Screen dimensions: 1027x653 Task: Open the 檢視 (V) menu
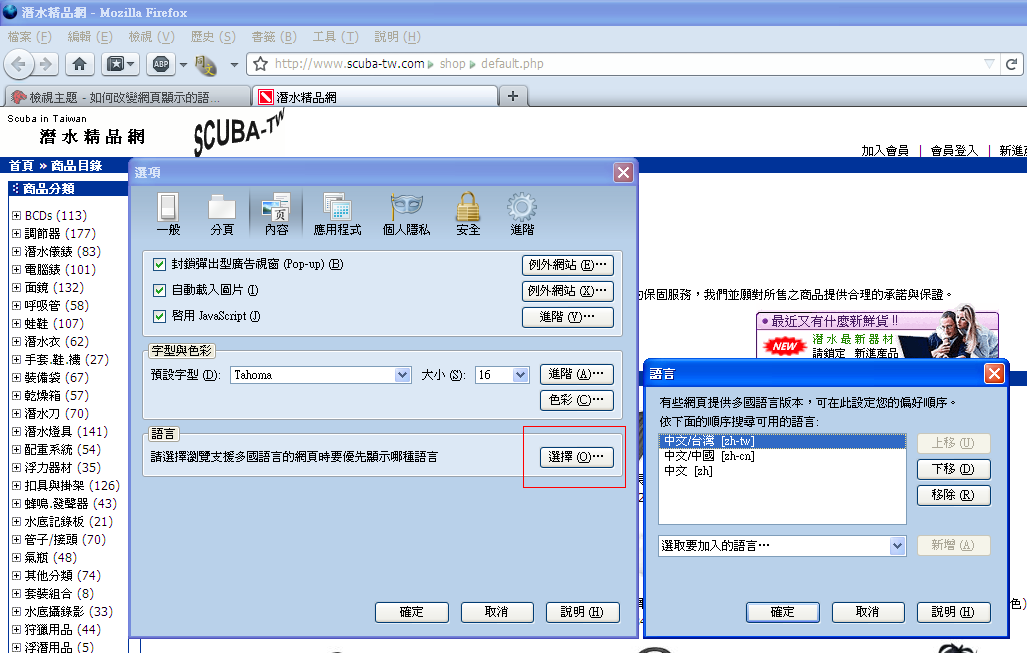tap(151, 37)
